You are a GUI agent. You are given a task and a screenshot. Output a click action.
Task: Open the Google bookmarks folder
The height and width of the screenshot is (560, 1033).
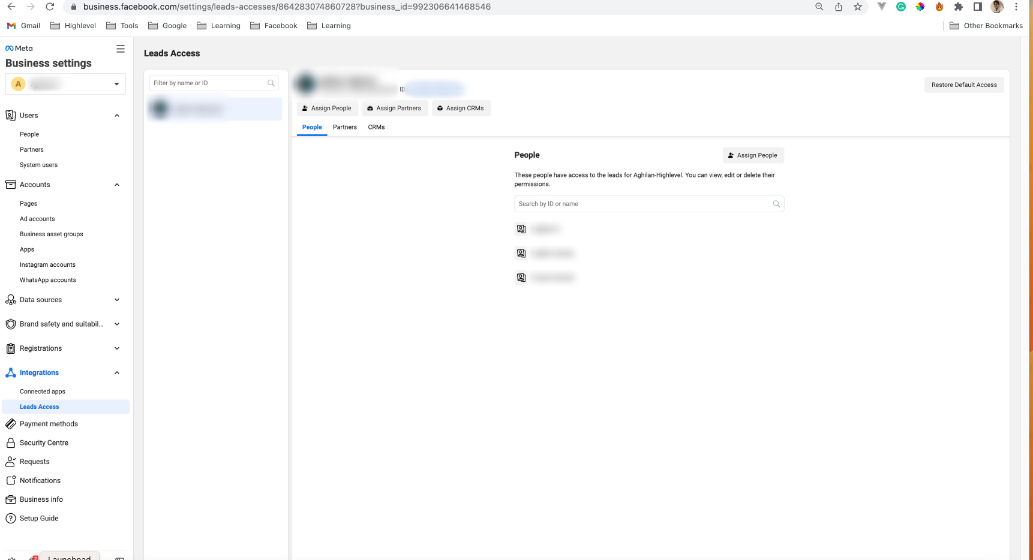[x=167, y=26]
